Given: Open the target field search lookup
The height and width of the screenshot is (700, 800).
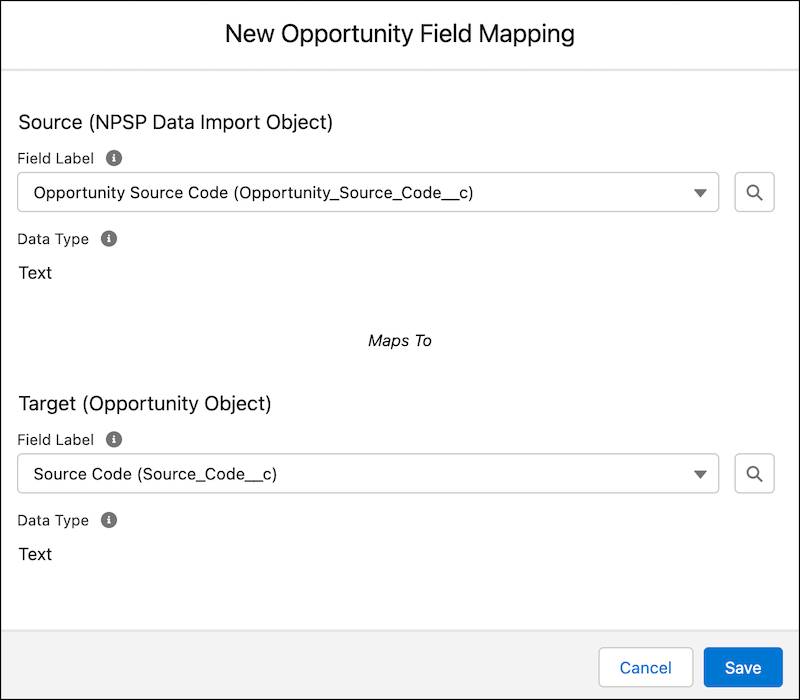Looking at the screenshot, I should click(x=754, y=473).
